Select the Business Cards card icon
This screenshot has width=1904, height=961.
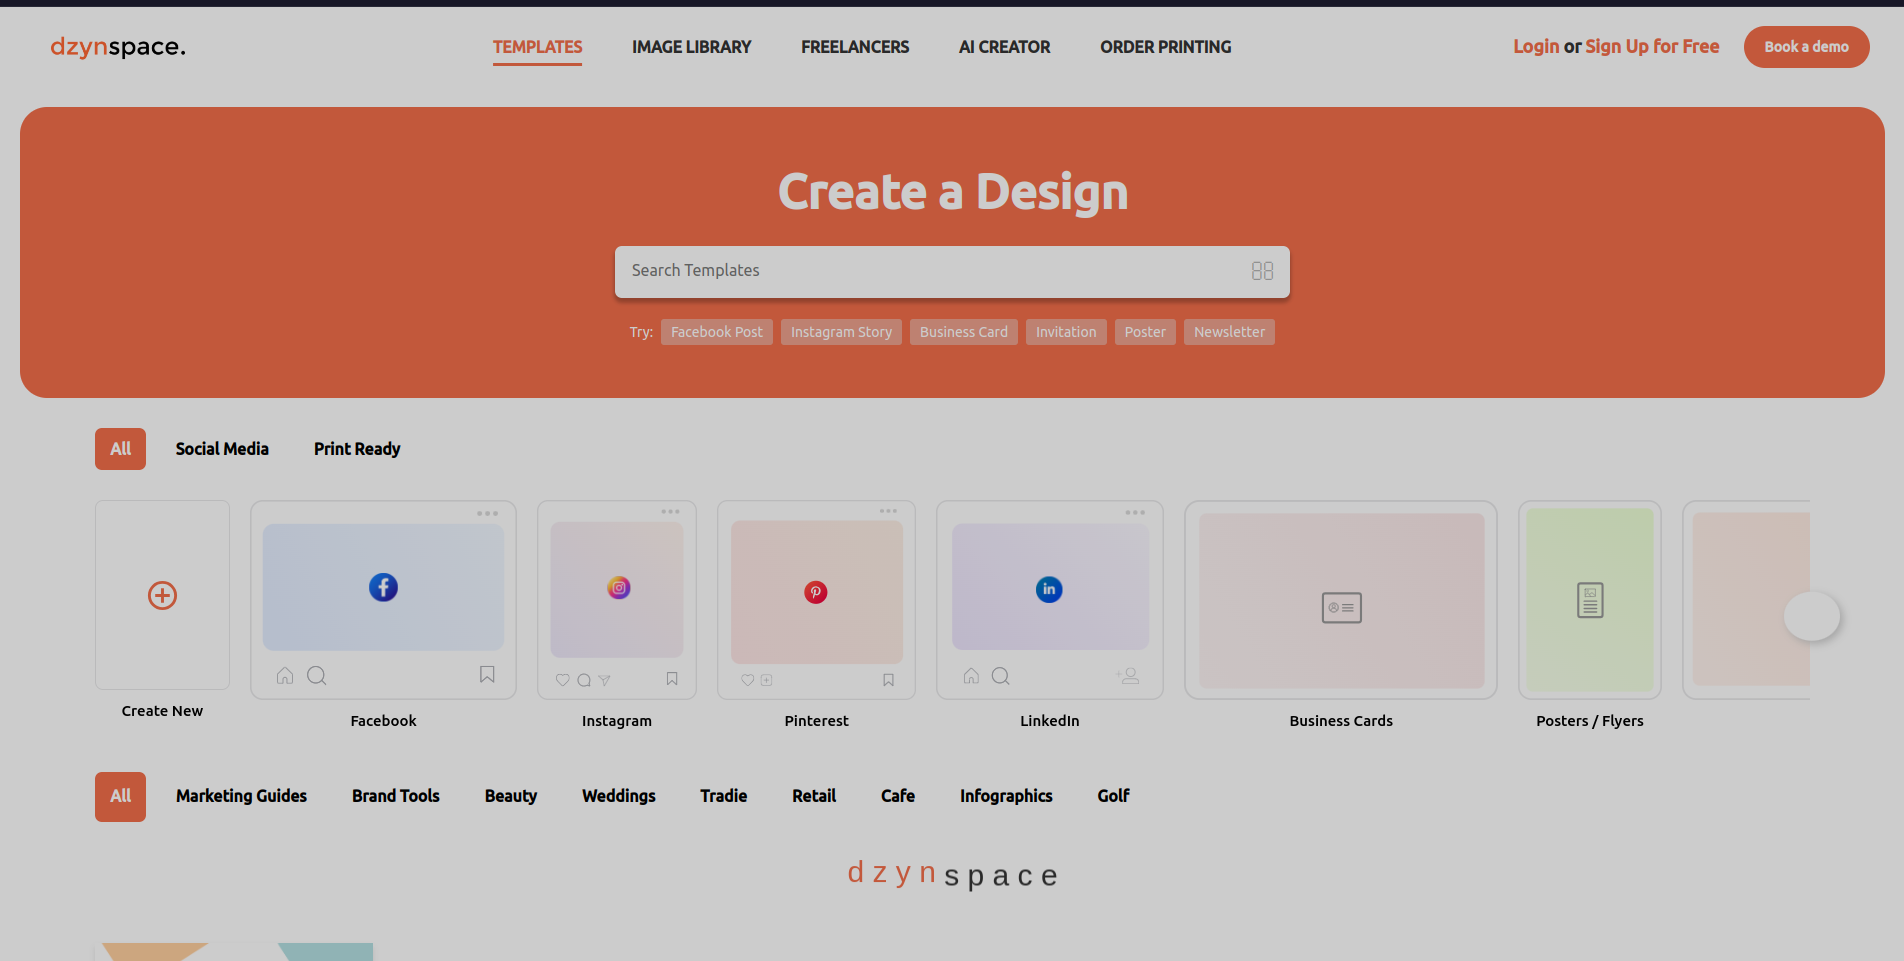(x=1341, y=607)
